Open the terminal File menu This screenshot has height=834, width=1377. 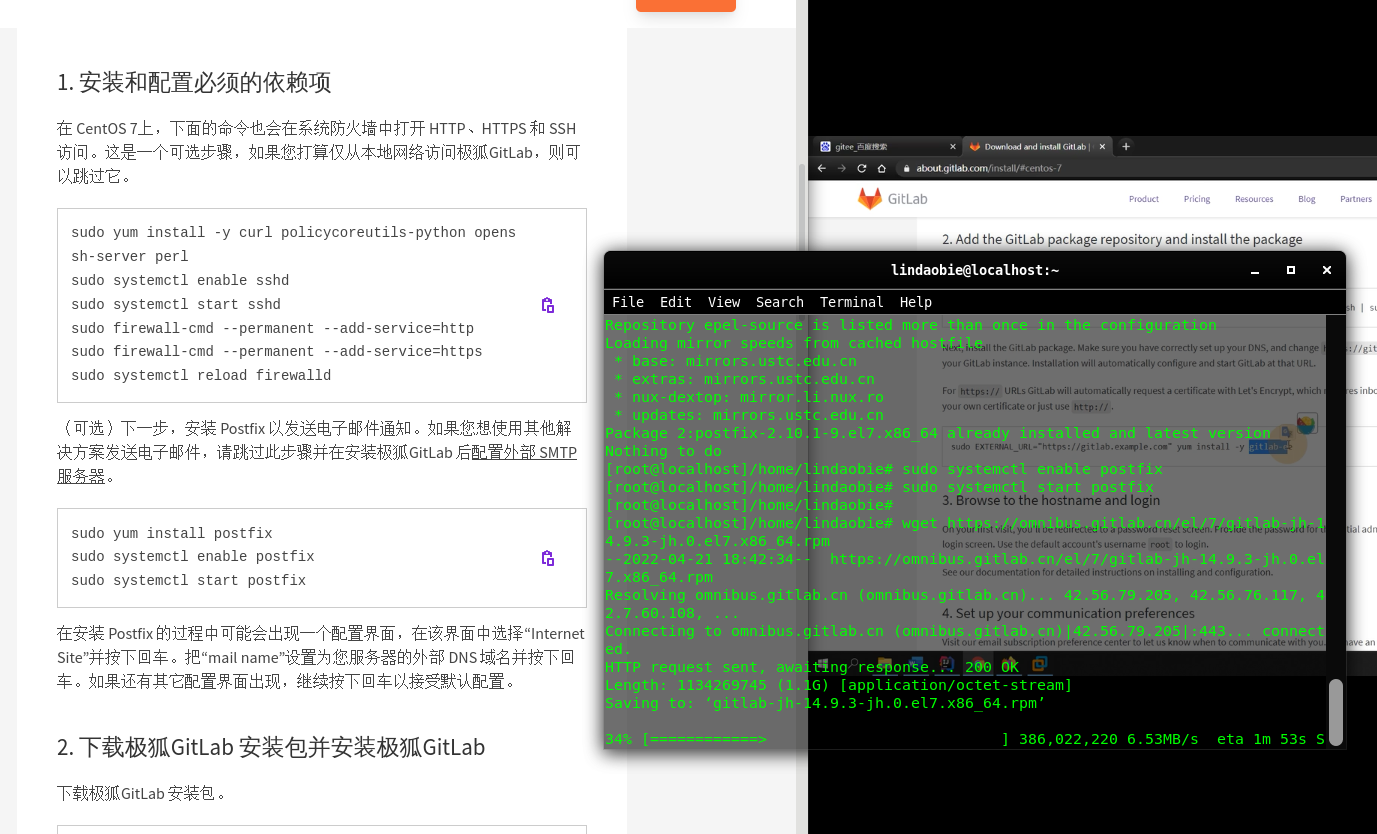point(628,302)
